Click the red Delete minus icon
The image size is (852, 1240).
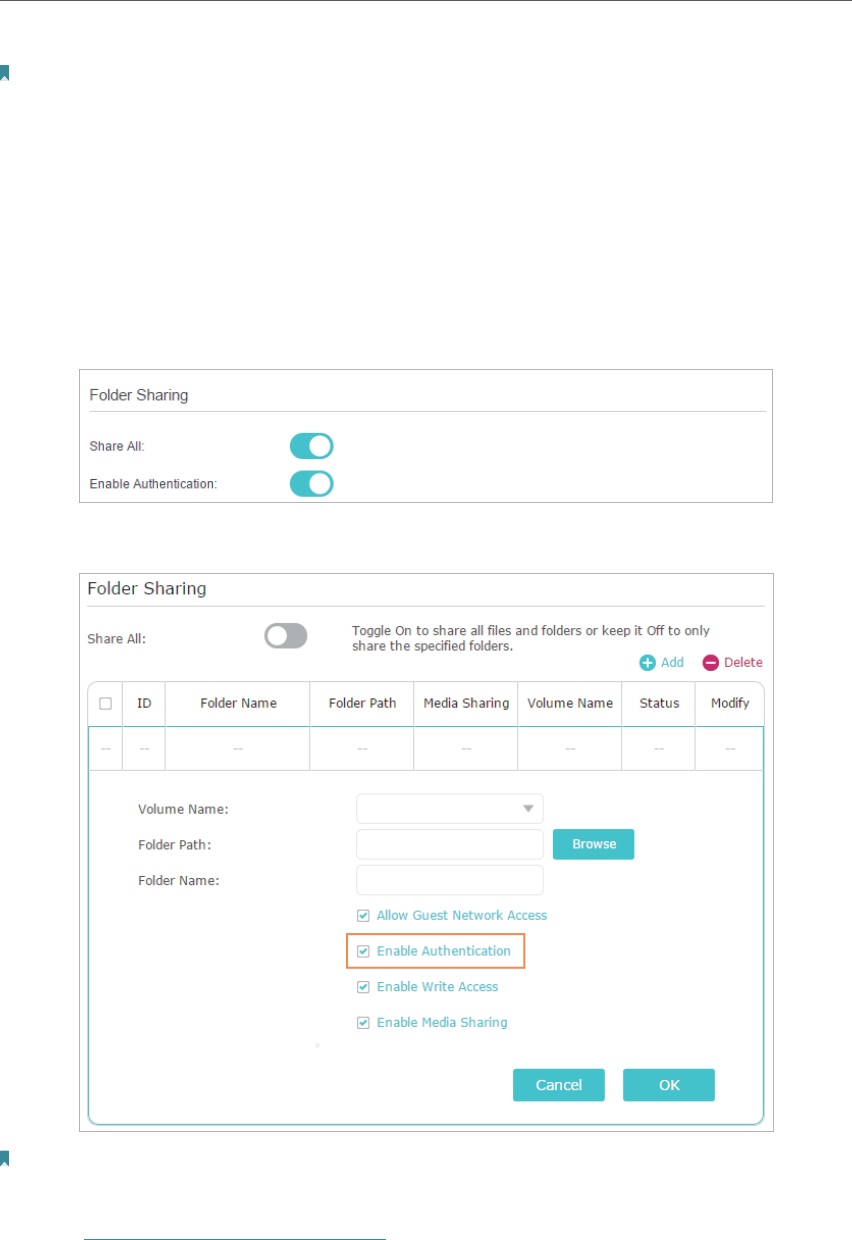pos(711,663)
